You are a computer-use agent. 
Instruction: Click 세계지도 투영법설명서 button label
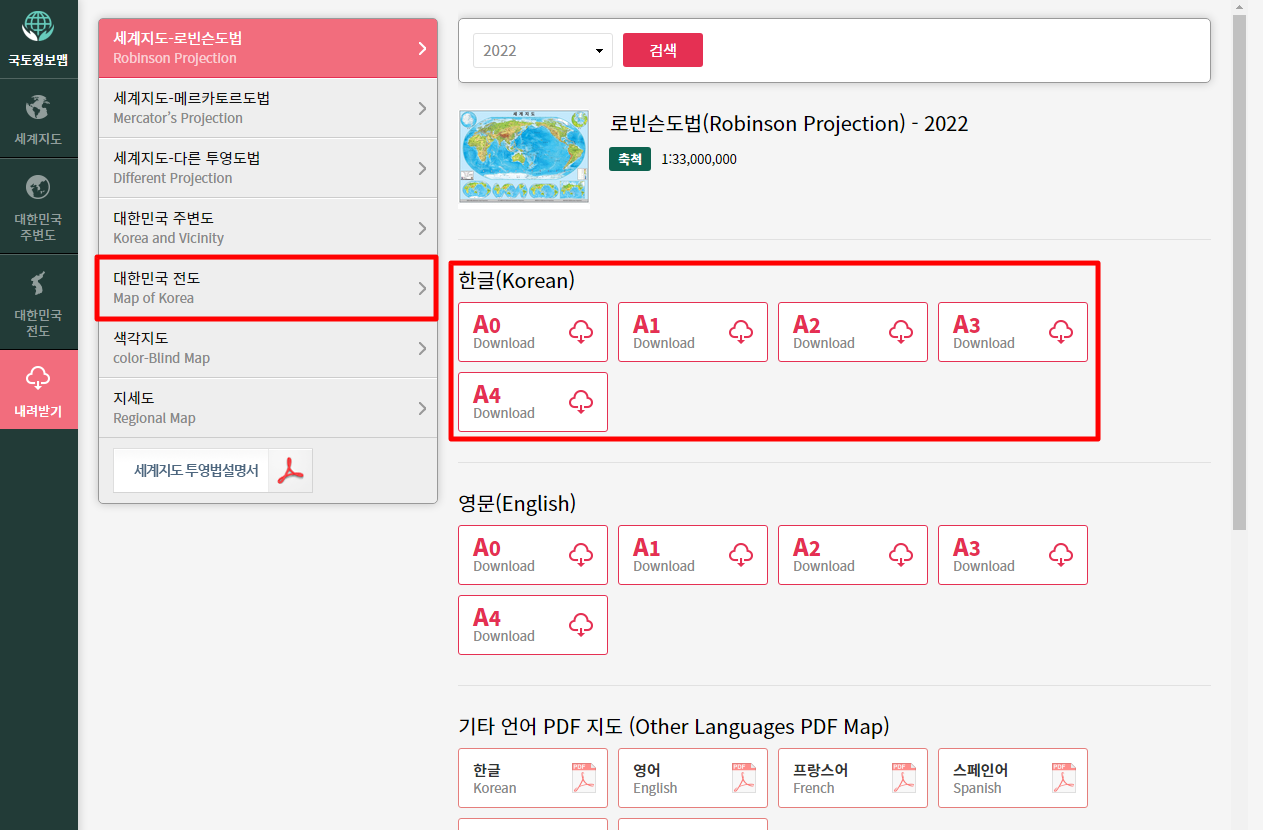(196, 470)
